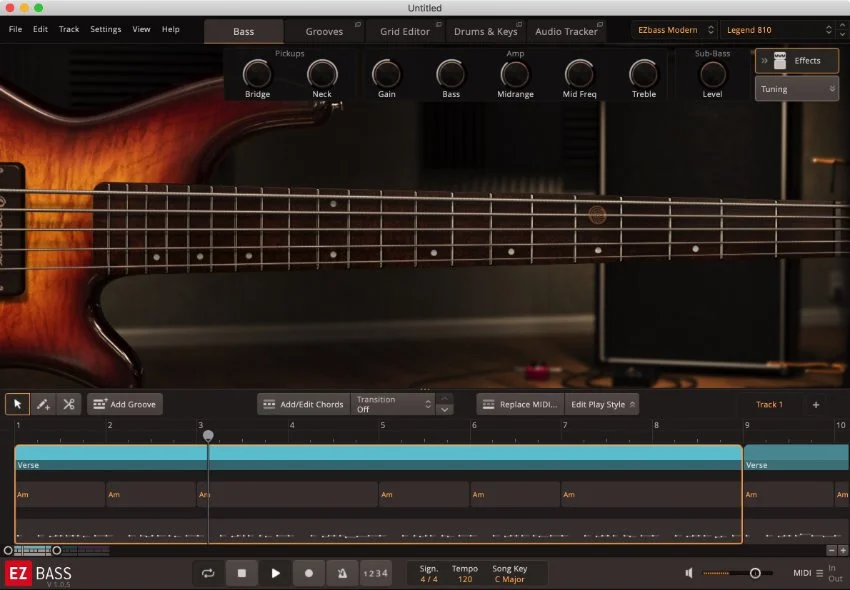This screenshot has width=850, height=590.
Task: Click bar 7 on the timeline ruler
Action: click(565, 425)
